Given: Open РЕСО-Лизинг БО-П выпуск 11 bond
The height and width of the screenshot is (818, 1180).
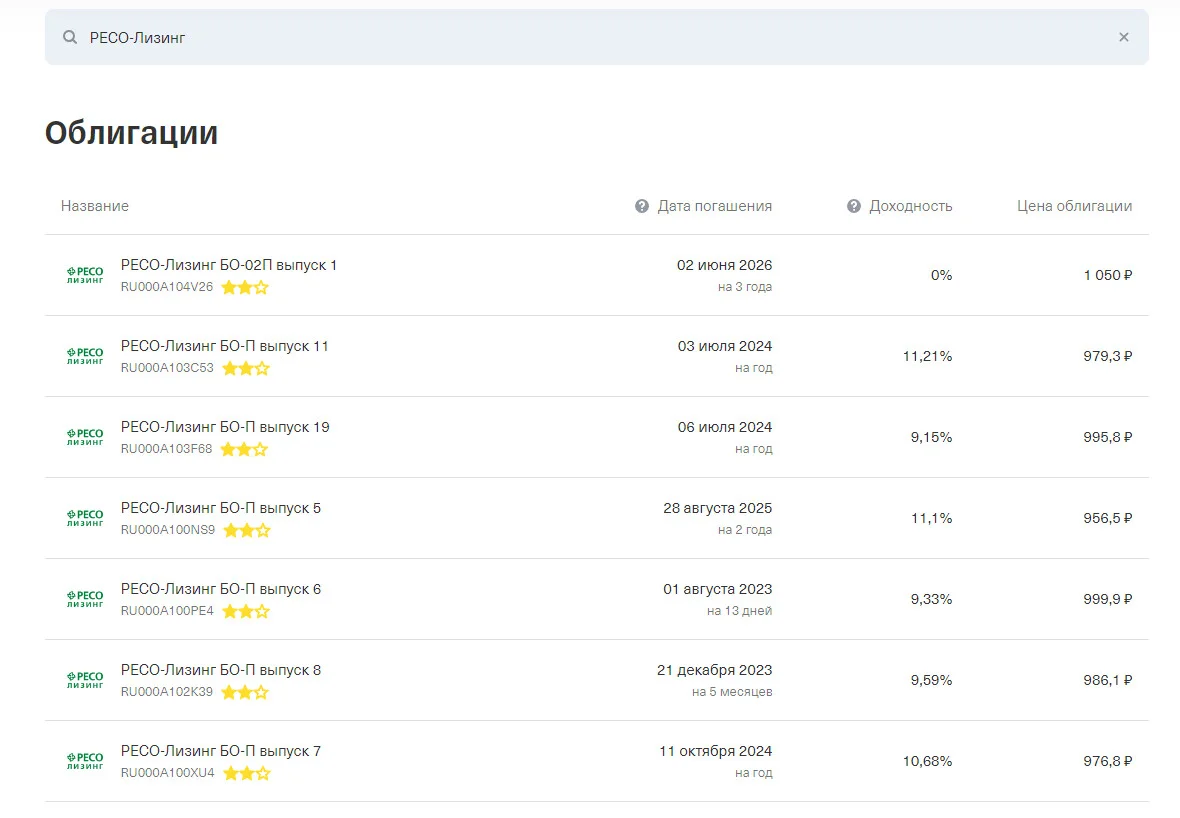Looking at the screenshot, I should 224,346.
